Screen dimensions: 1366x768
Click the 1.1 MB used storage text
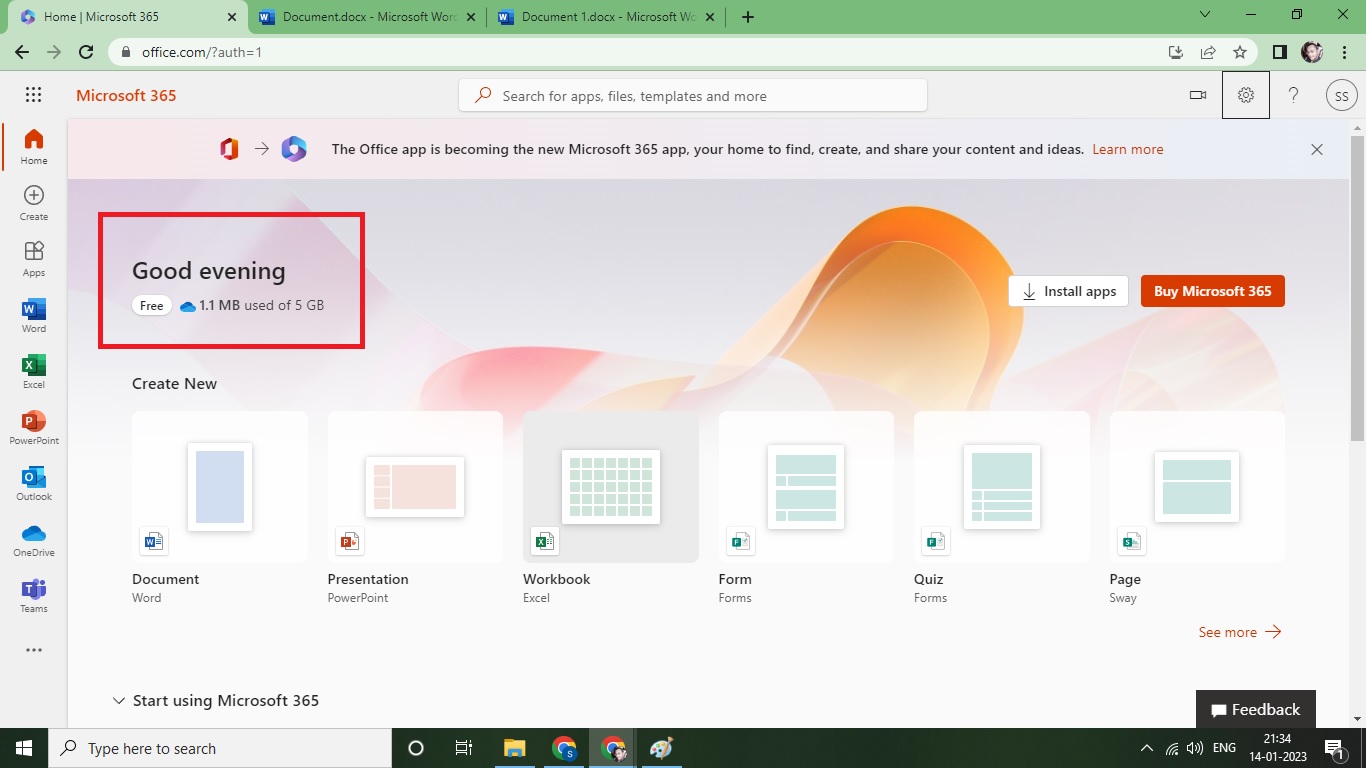pyautogui.click(x=261, y=306)
